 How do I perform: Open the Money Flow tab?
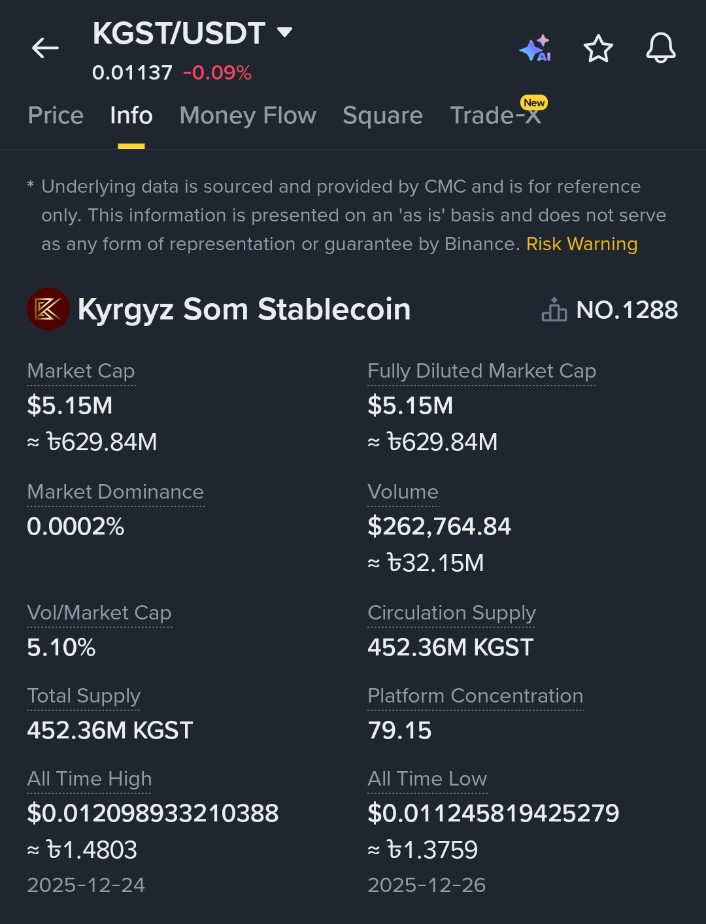[247, 116]
